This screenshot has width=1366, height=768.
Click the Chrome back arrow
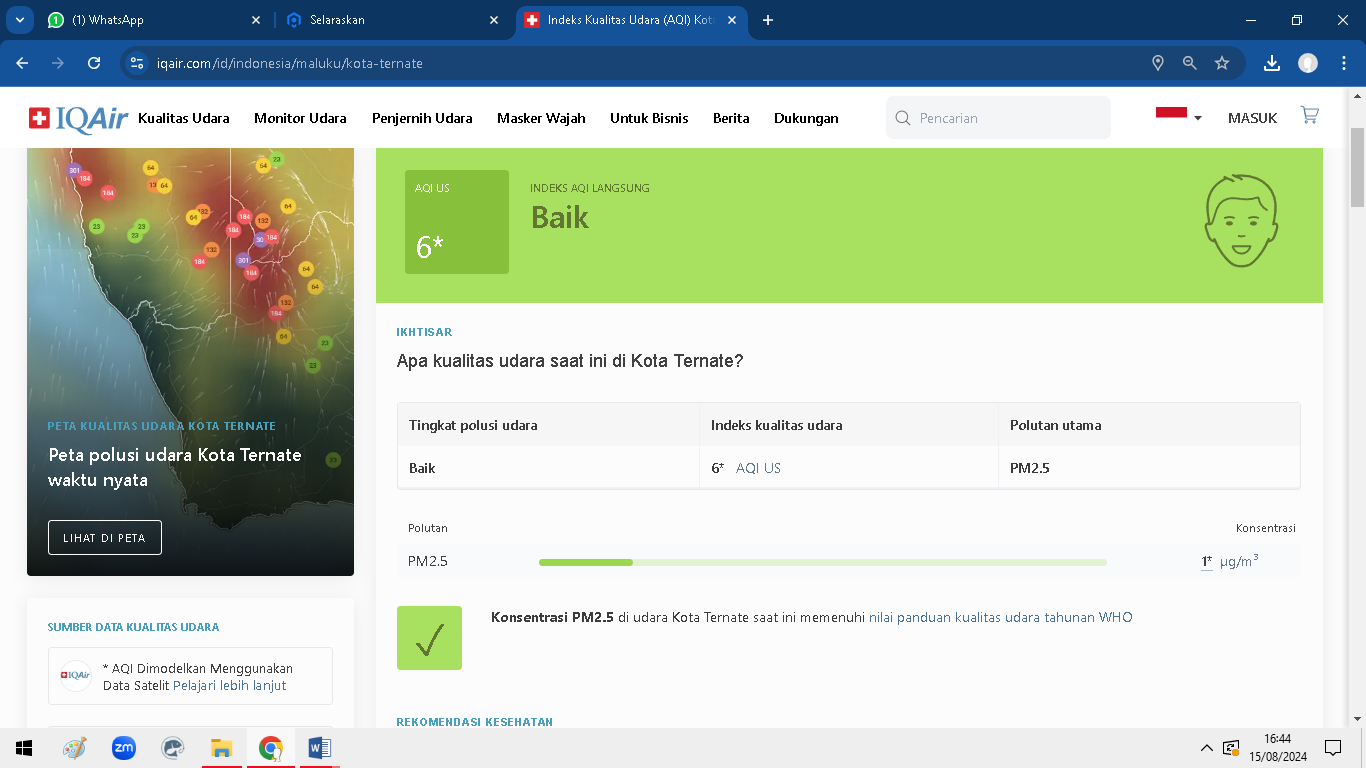click(x=22, y=63)
